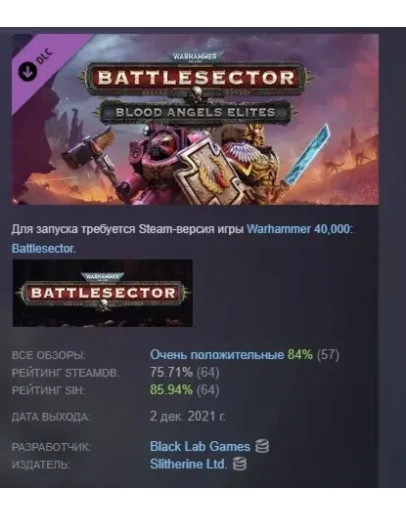Click the РЕЙТИНГ STEAMDB label
406x516 pixels.
65,373
